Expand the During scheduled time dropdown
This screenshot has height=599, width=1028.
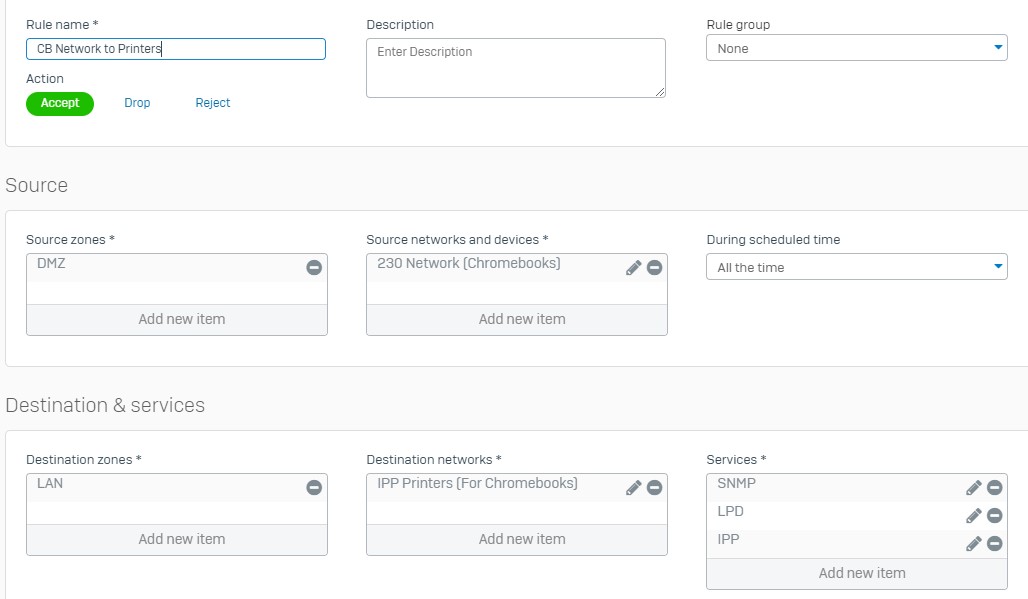[x=856, y=267]
